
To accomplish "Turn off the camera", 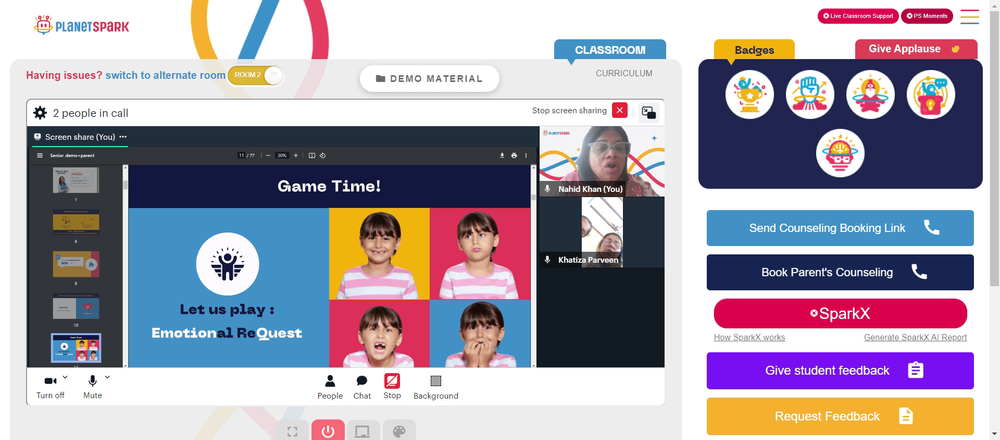I will coord(50,386).
